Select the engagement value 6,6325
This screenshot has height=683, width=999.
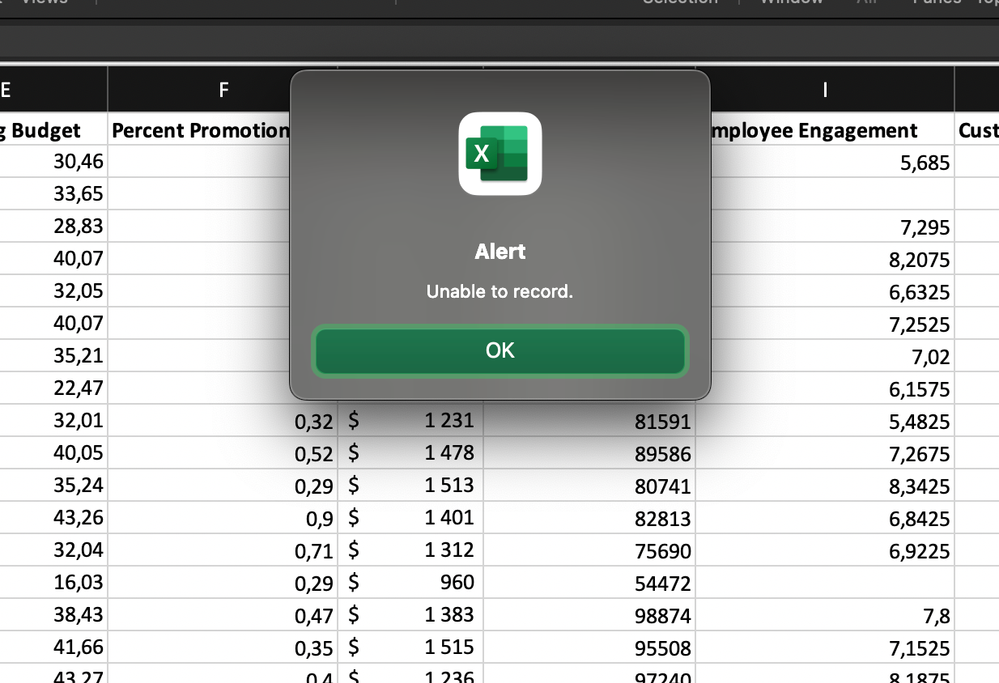[x=832, y=291]
